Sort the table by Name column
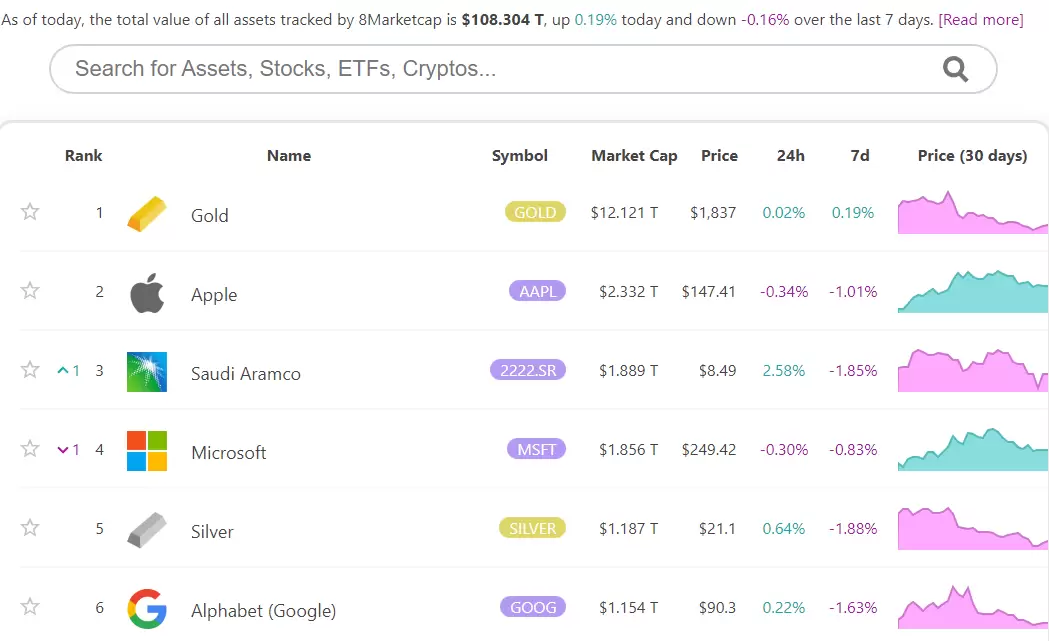The width and height of the screenshot is (1049, 641). tap(289, 156)
